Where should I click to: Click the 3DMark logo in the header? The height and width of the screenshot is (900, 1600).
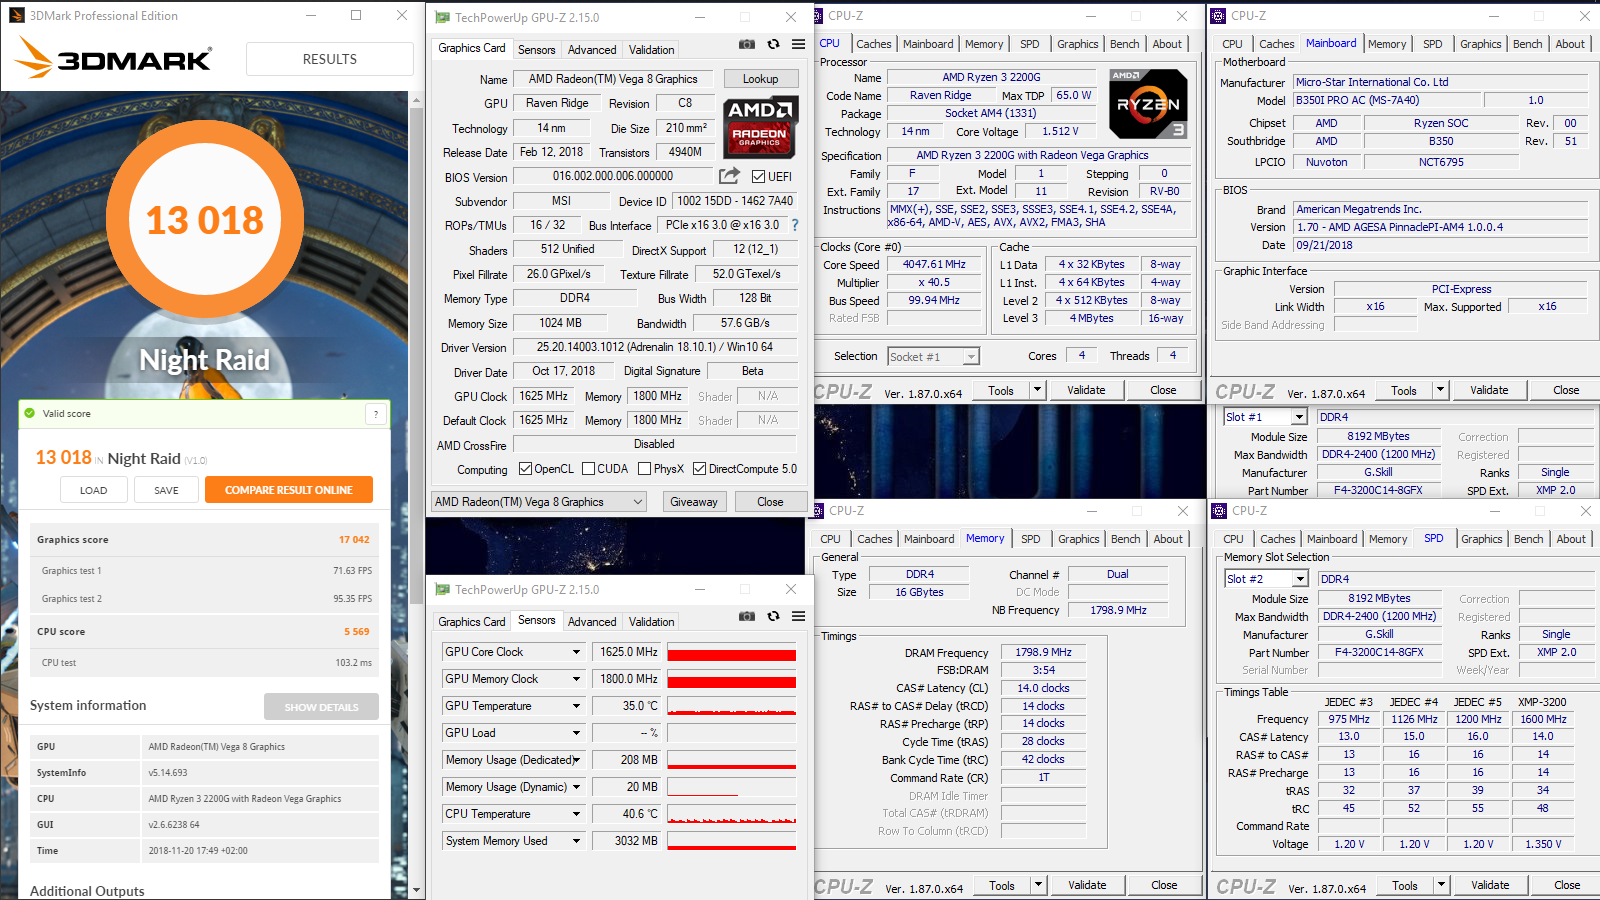(113, 58)
